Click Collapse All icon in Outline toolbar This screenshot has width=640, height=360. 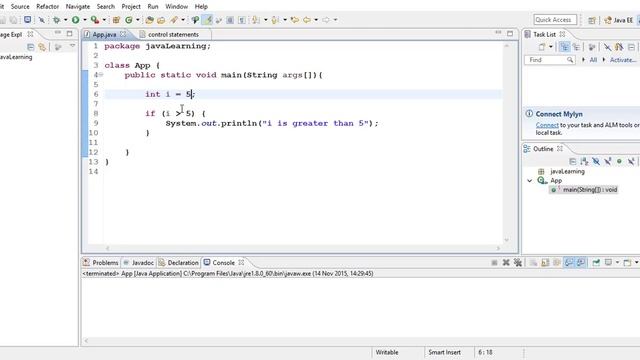point(572,162)
